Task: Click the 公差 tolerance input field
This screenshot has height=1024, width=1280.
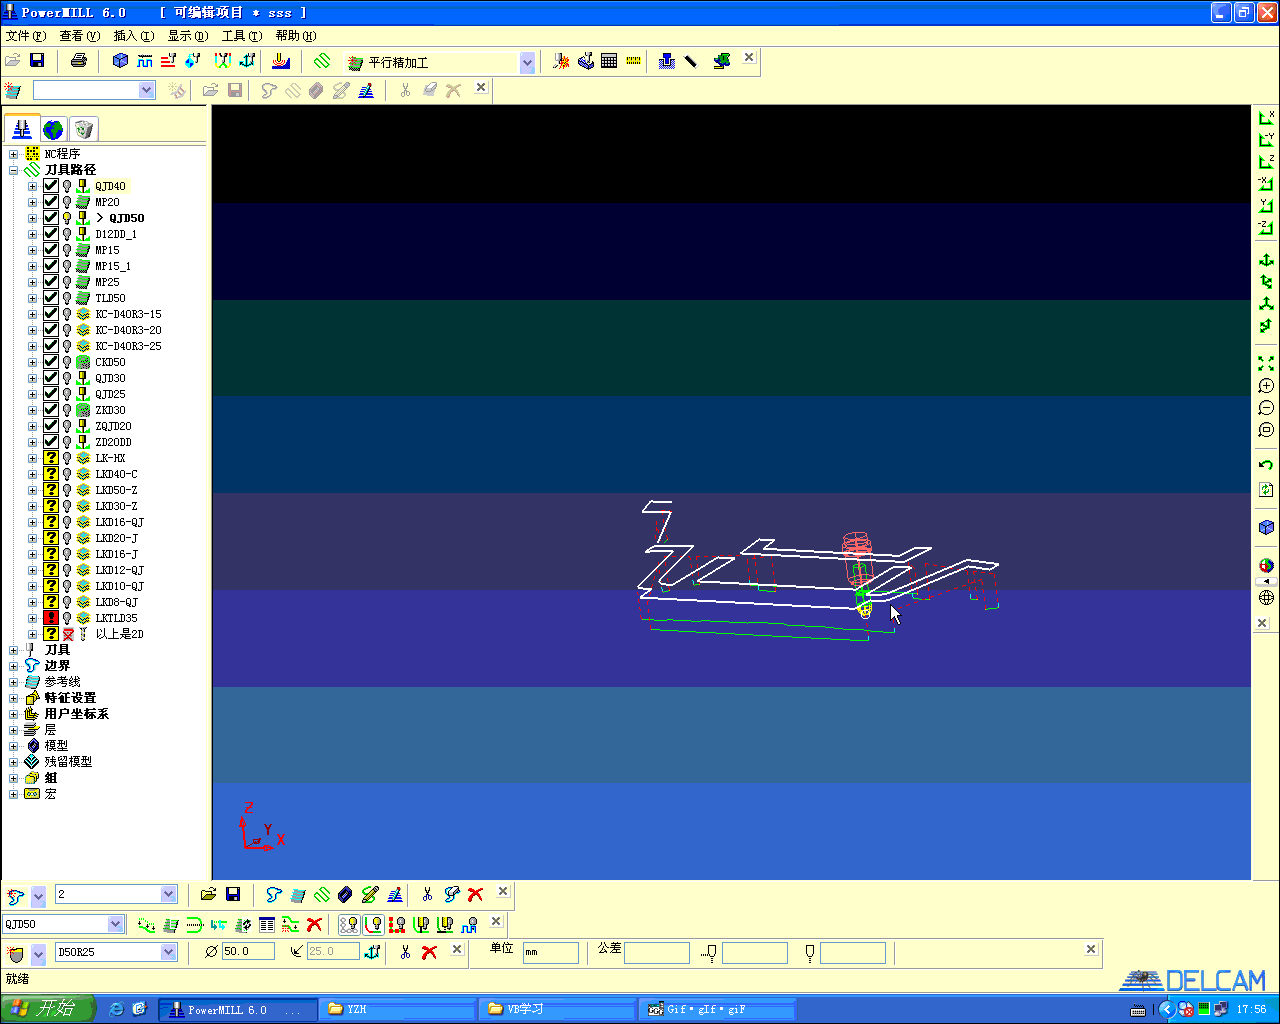Action: 657,952
